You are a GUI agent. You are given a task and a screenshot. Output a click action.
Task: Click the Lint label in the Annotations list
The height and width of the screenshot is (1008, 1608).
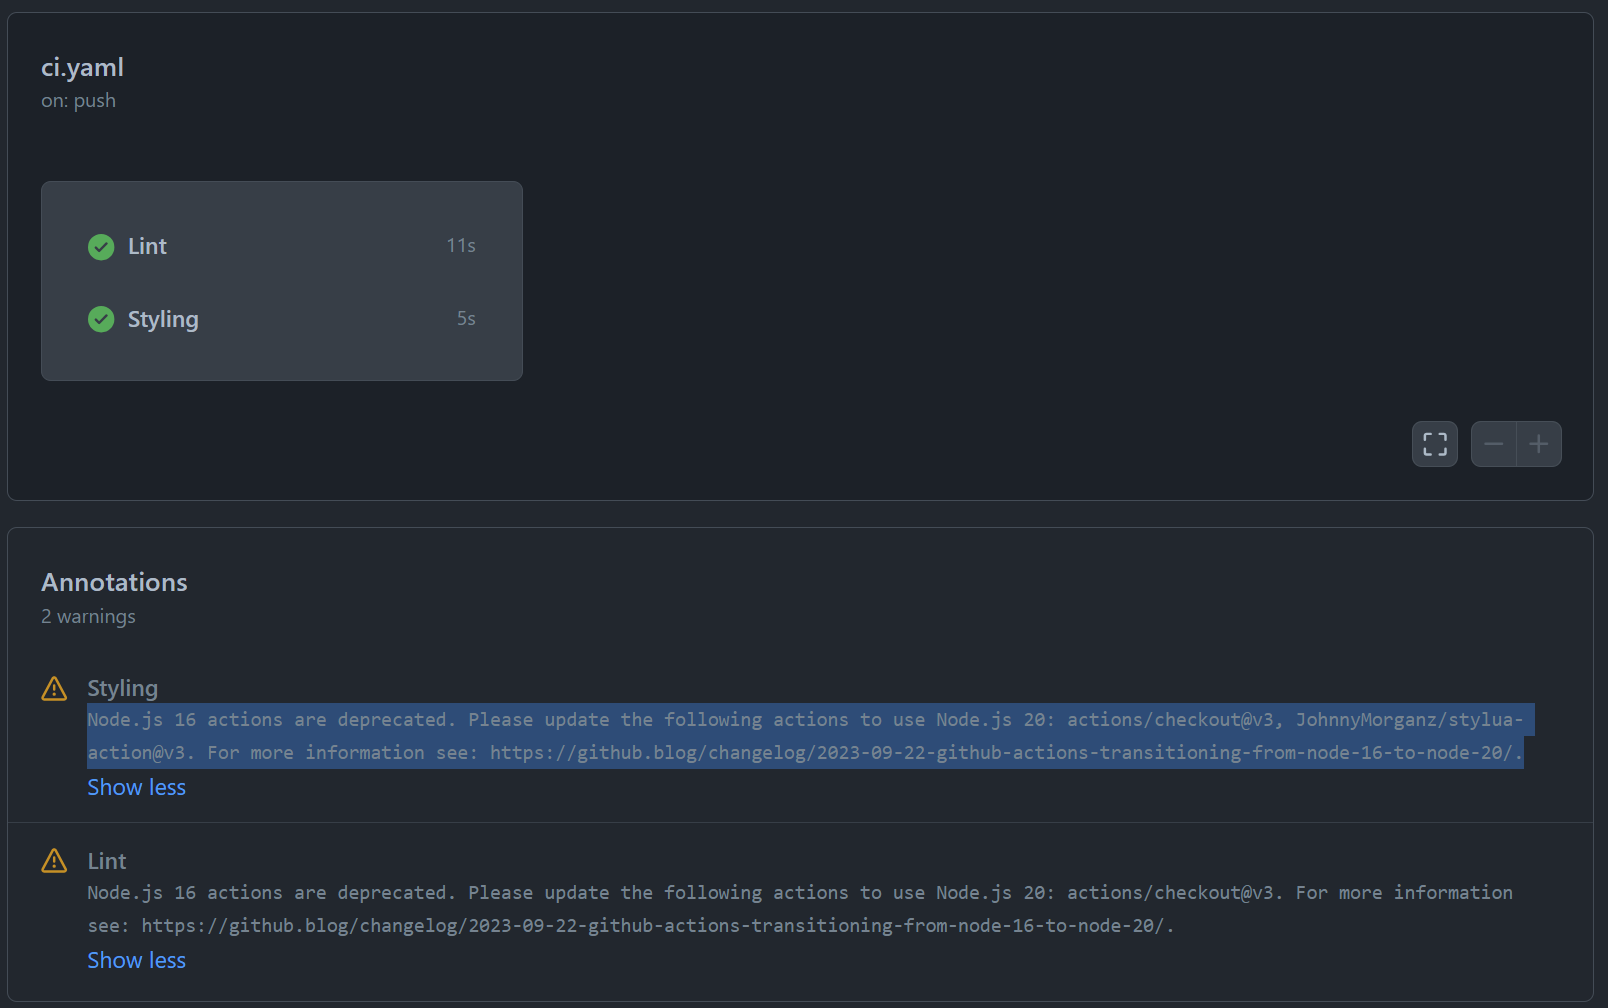coord(106,860)
